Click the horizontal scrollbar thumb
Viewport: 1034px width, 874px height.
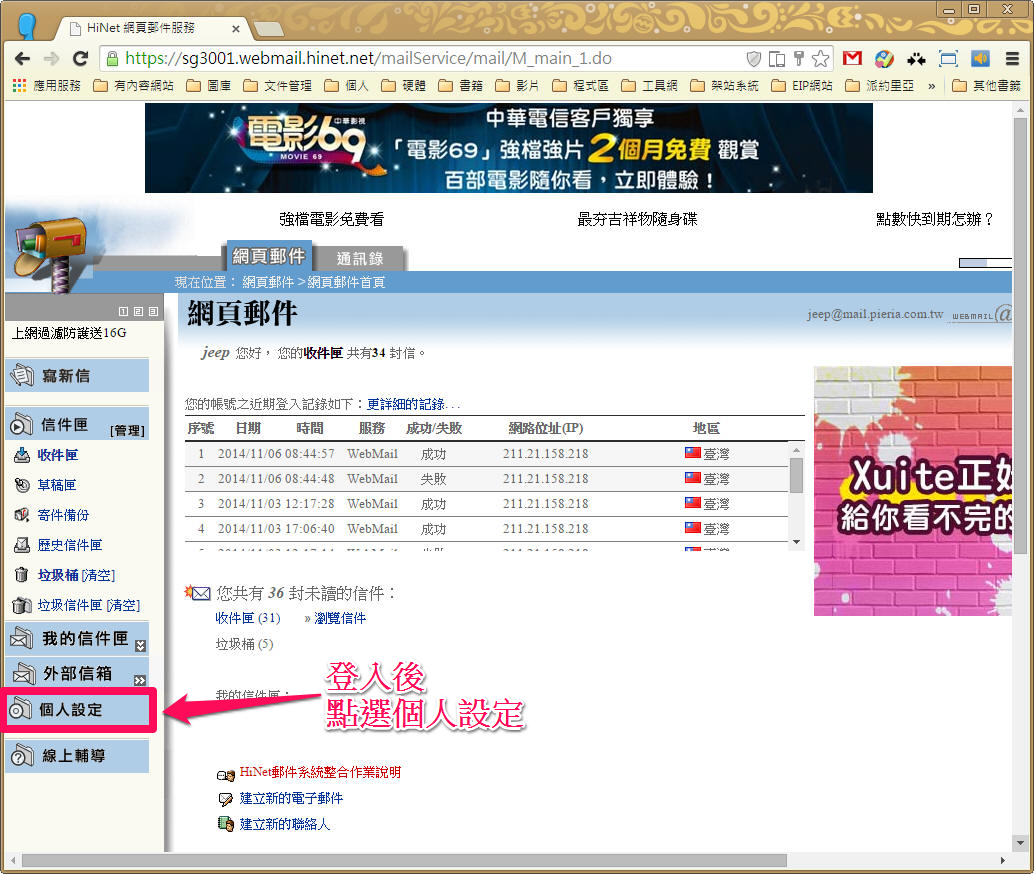[404, 861]
